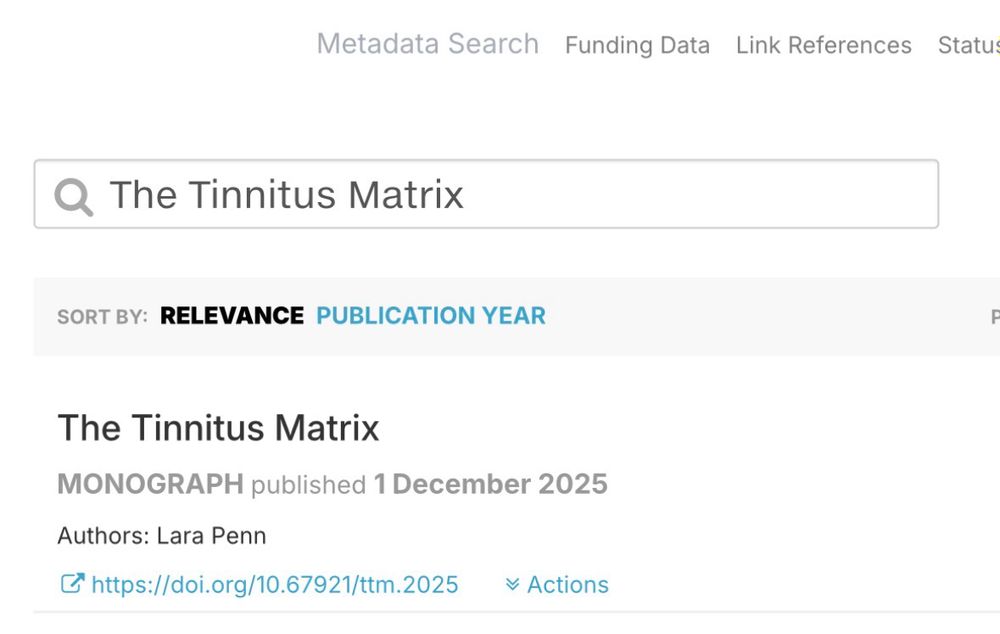Sort results by Relevance

[x=232, y=316]
